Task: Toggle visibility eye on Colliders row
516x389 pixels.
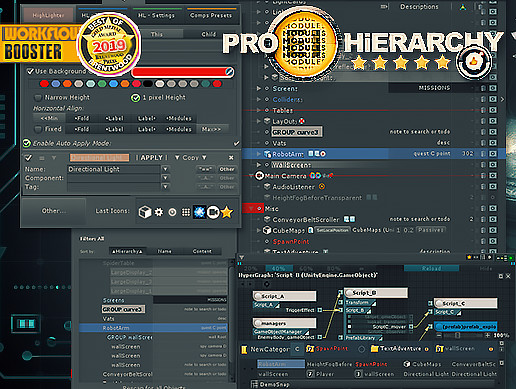Action: pyautogui.click(x=493, y=99)
